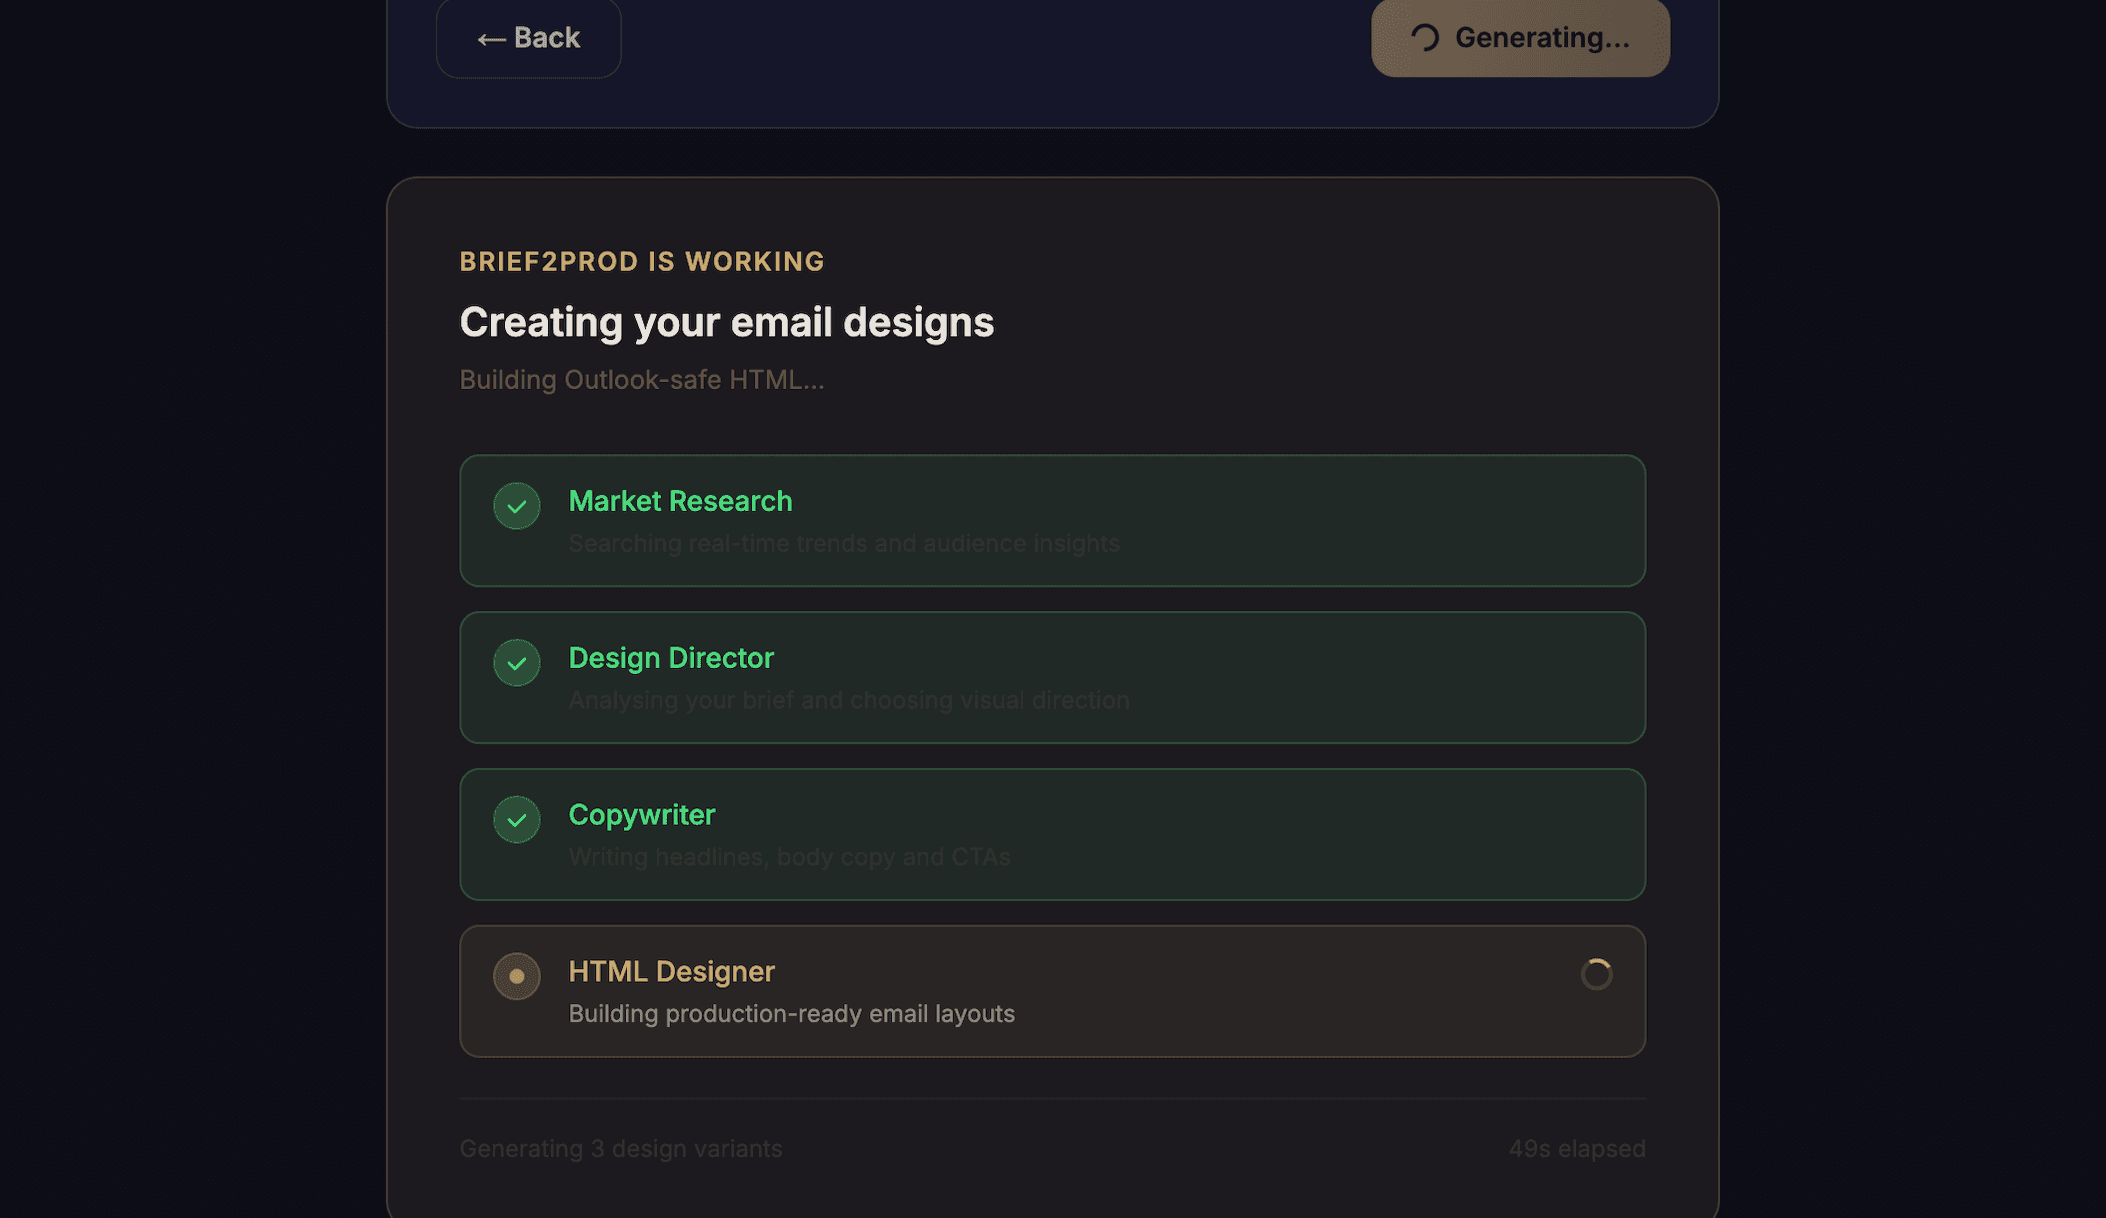Click the HTML Designer loading spinner
The image size is (2106, 1218).
(1596, 974)
